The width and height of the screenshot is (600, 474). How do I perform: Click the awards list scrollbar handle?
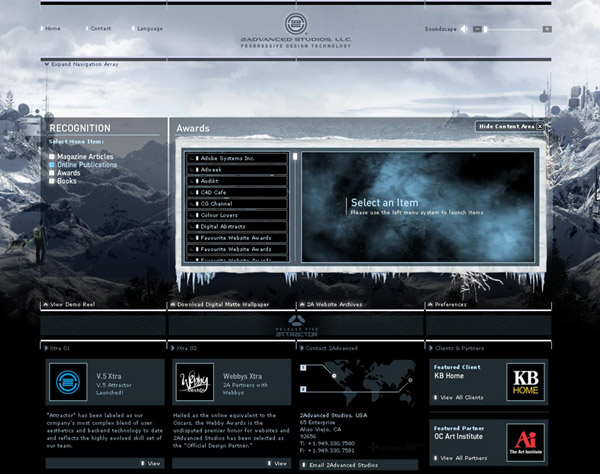[295, 156]
